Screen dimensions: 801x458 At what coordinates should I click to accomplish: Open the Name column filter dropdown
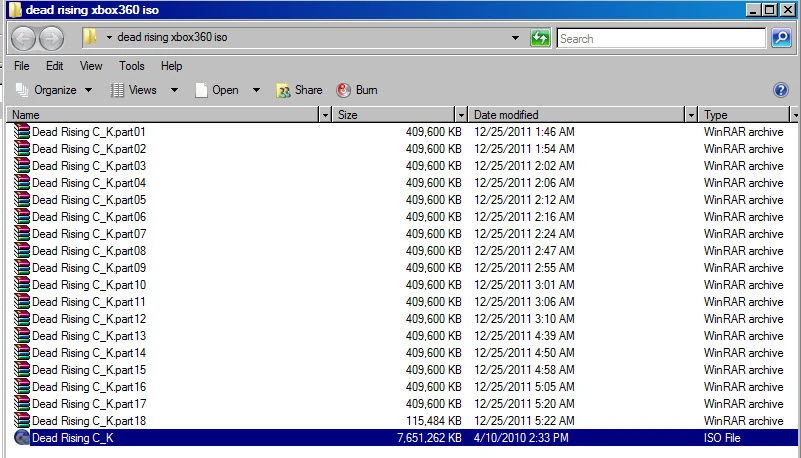[x=325, y=115]
